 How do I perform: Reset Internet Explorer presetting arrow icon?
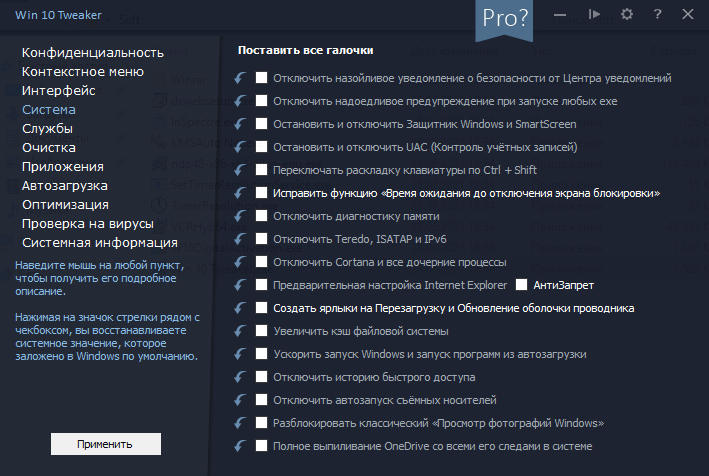[x=241, y=285]
